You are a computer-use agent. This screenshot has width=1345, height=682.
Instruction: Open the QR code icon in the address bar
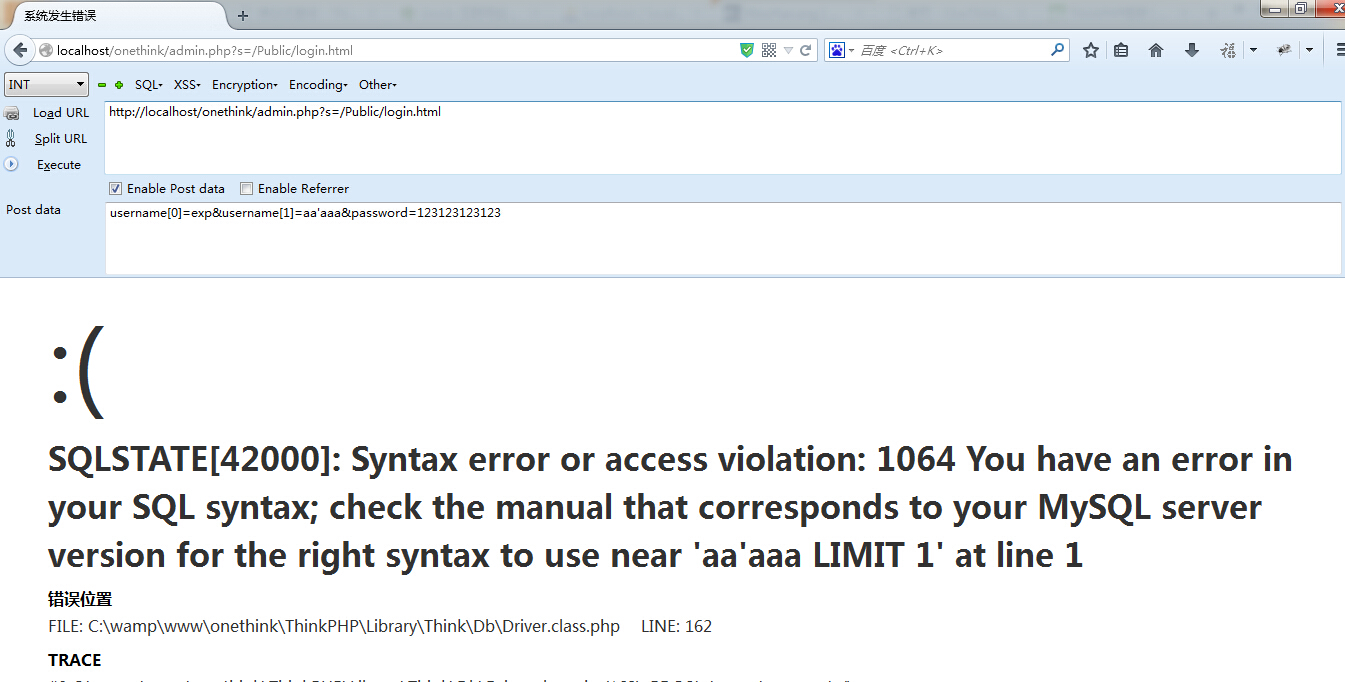point(769,50)
